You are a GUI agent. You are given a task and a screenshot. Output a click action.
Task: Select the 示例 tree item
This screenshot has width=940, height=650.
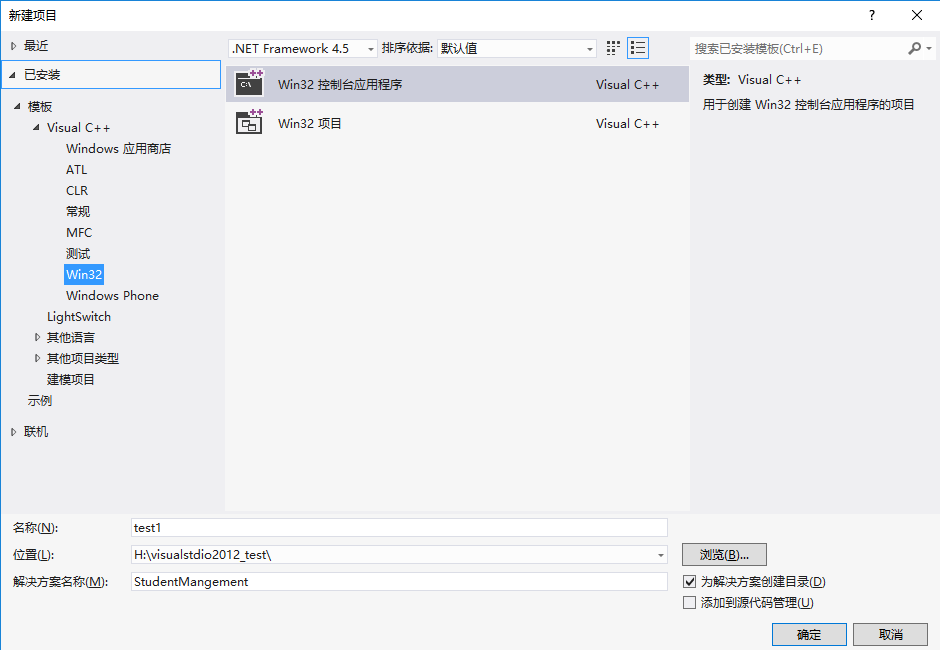point(40,401)
